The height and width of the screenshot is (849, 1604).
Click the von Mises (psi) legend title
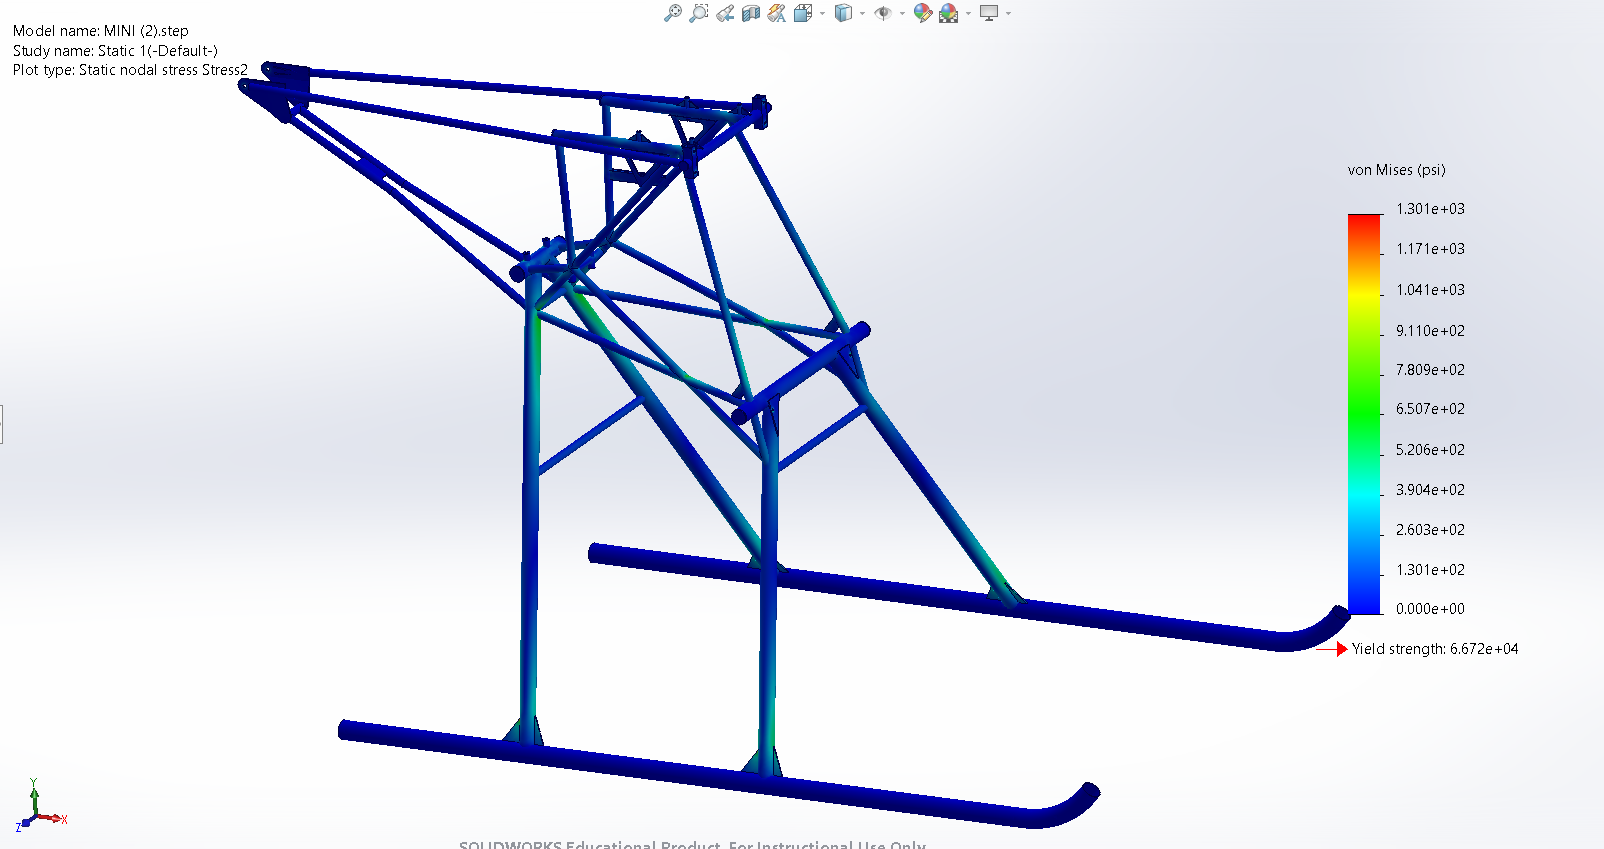click(1396, 170)
